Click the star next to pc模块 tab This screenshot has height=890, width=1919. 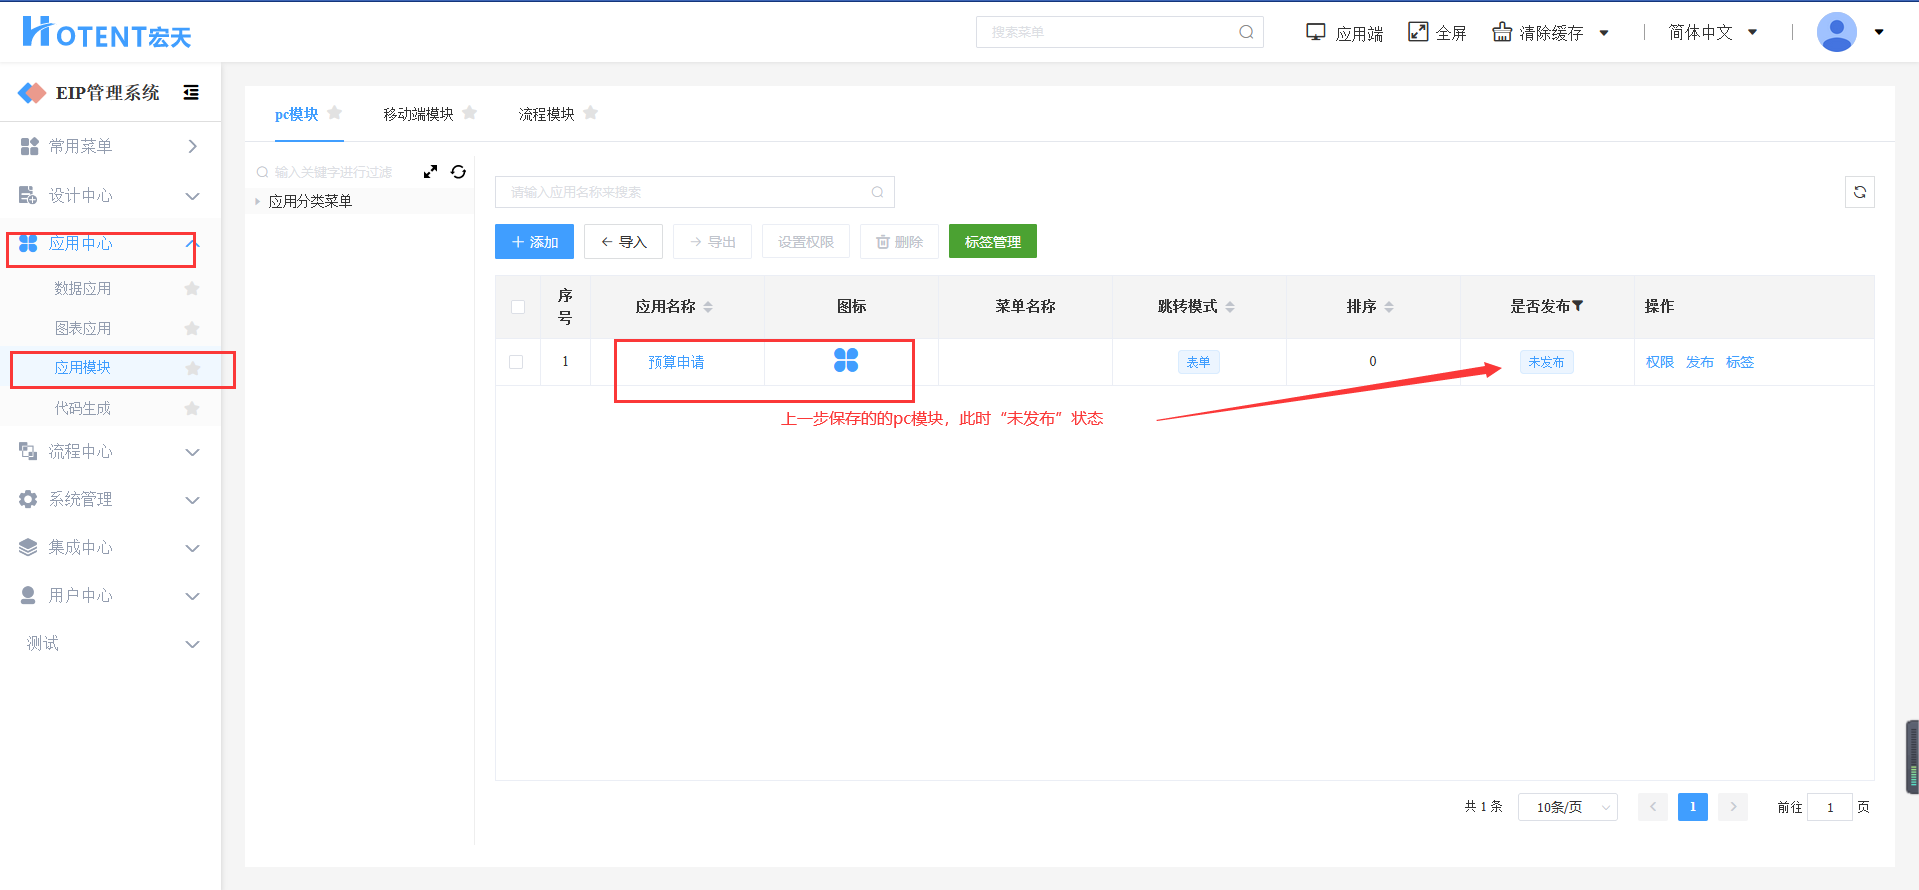tap(335, 113)
